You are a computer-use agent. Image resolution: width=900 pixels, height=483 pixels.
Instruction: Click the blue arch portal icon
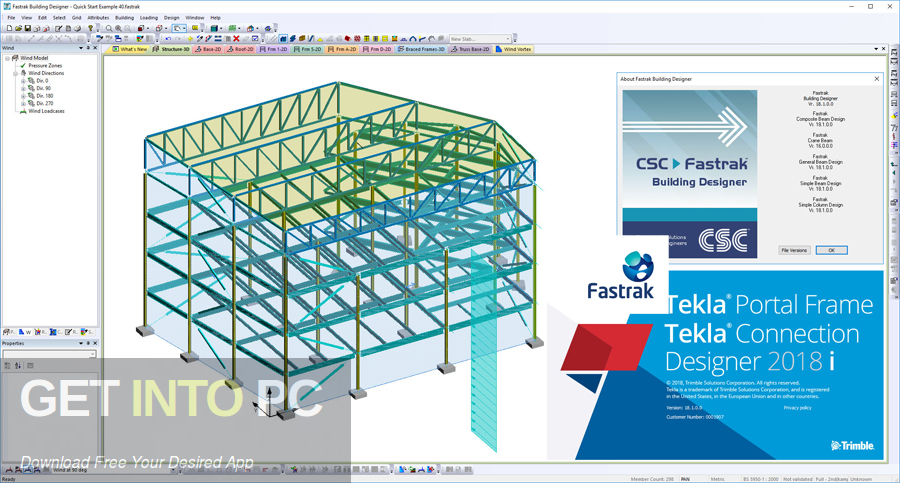413,39
